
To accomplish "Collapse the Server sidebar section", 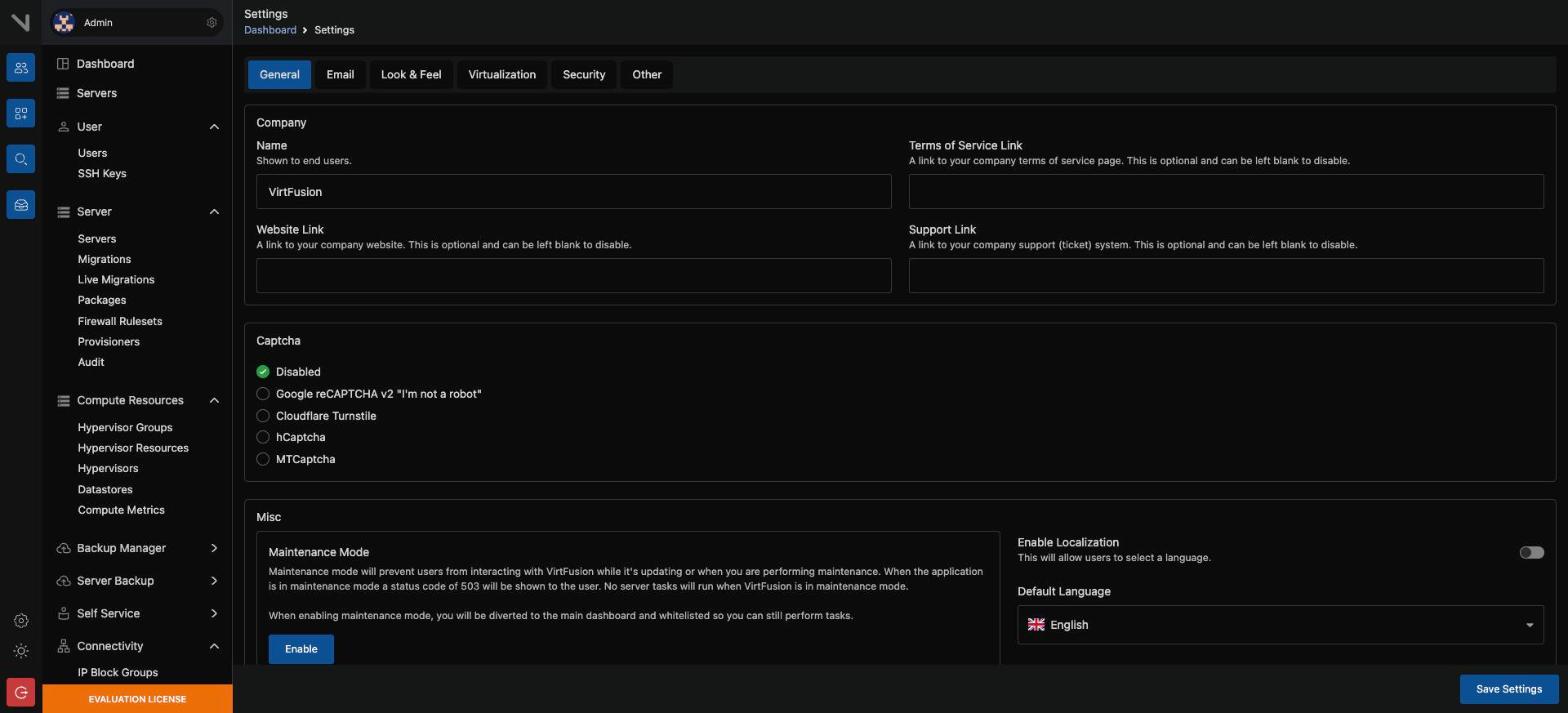I will coord(214,212).
